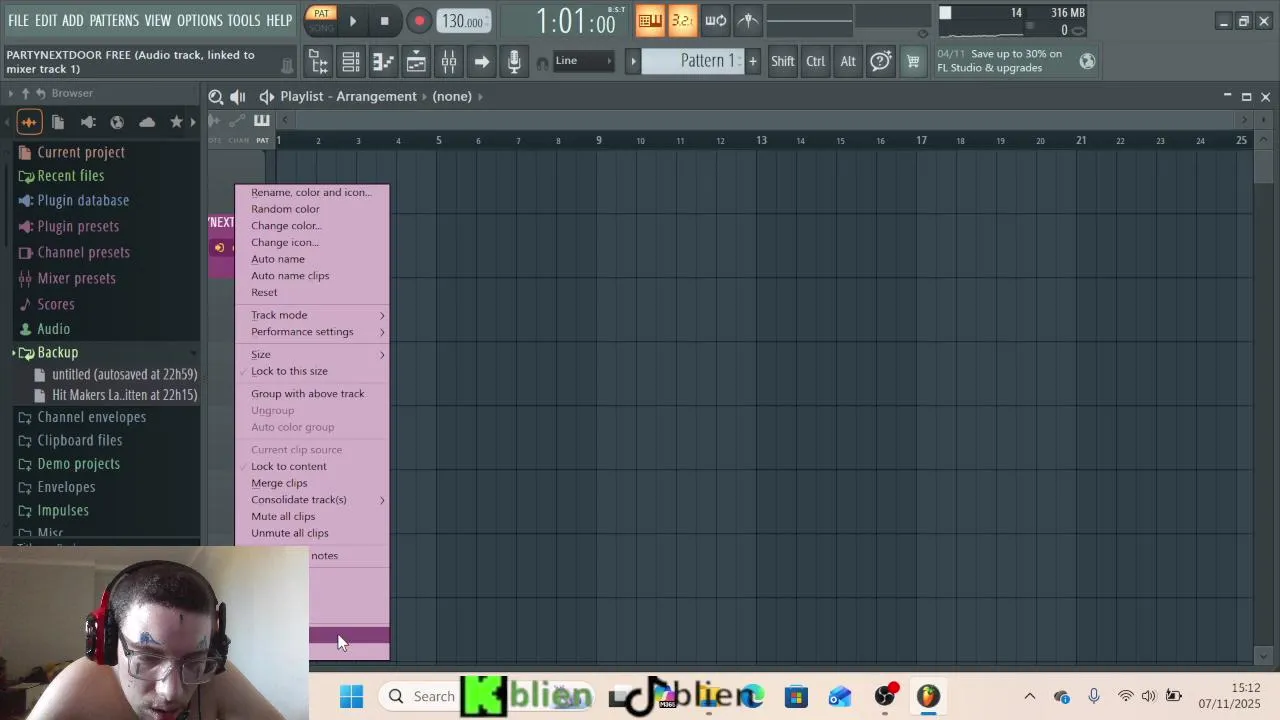Screen dimensions: 1280x720
Task: Open the PATTERNS menu
Action: 114,20
